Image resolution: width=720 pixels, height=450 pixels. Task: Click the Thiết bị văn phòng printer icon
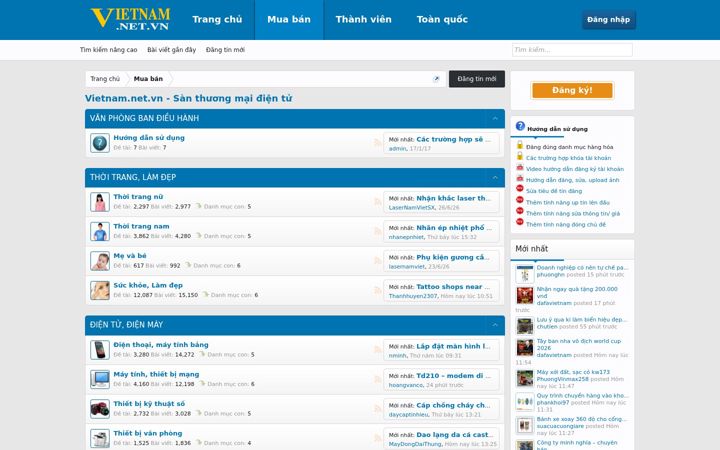[x=100, y=438]
